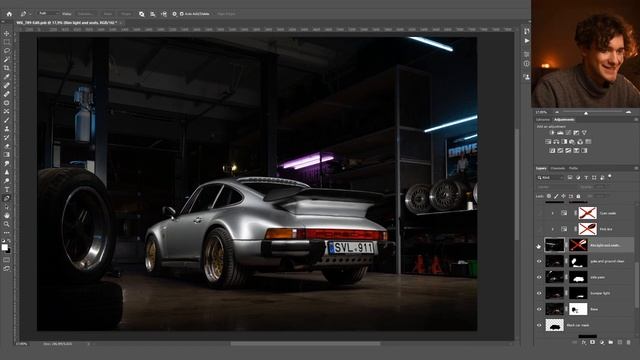The image size is (640, 360).
Task: Click the foreground color swatch
Action: 4,247
